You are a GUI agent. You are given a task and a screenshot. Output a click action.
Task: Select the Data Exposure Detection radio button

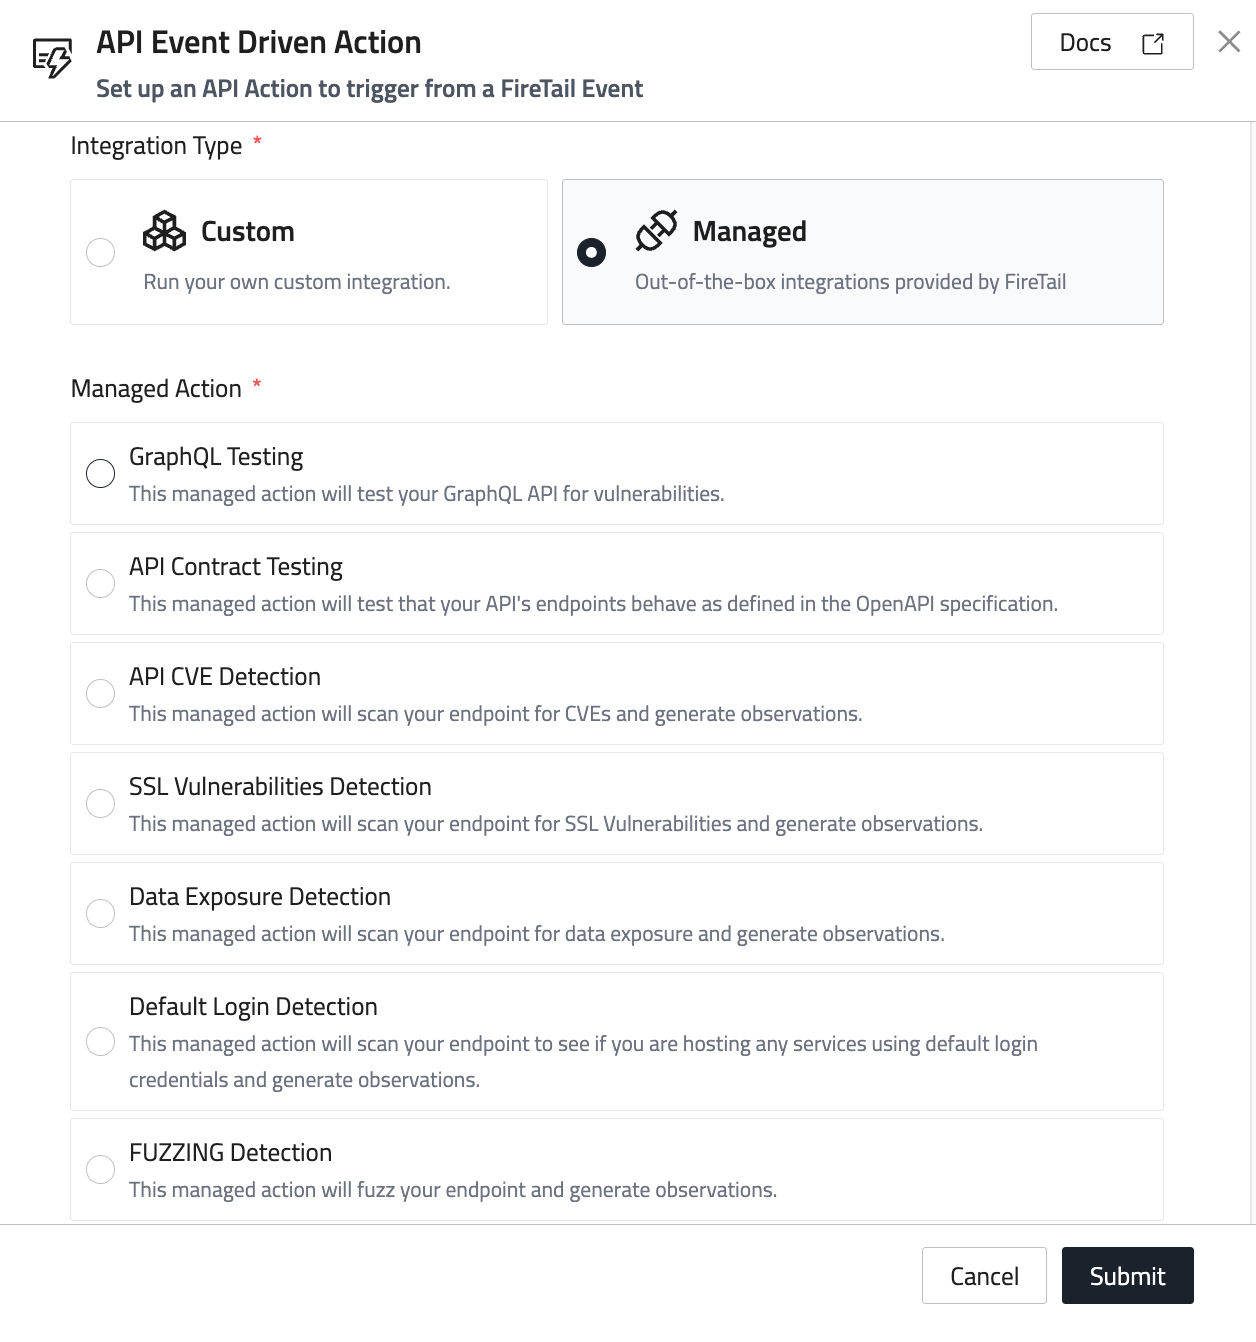(x=101, y=913)
